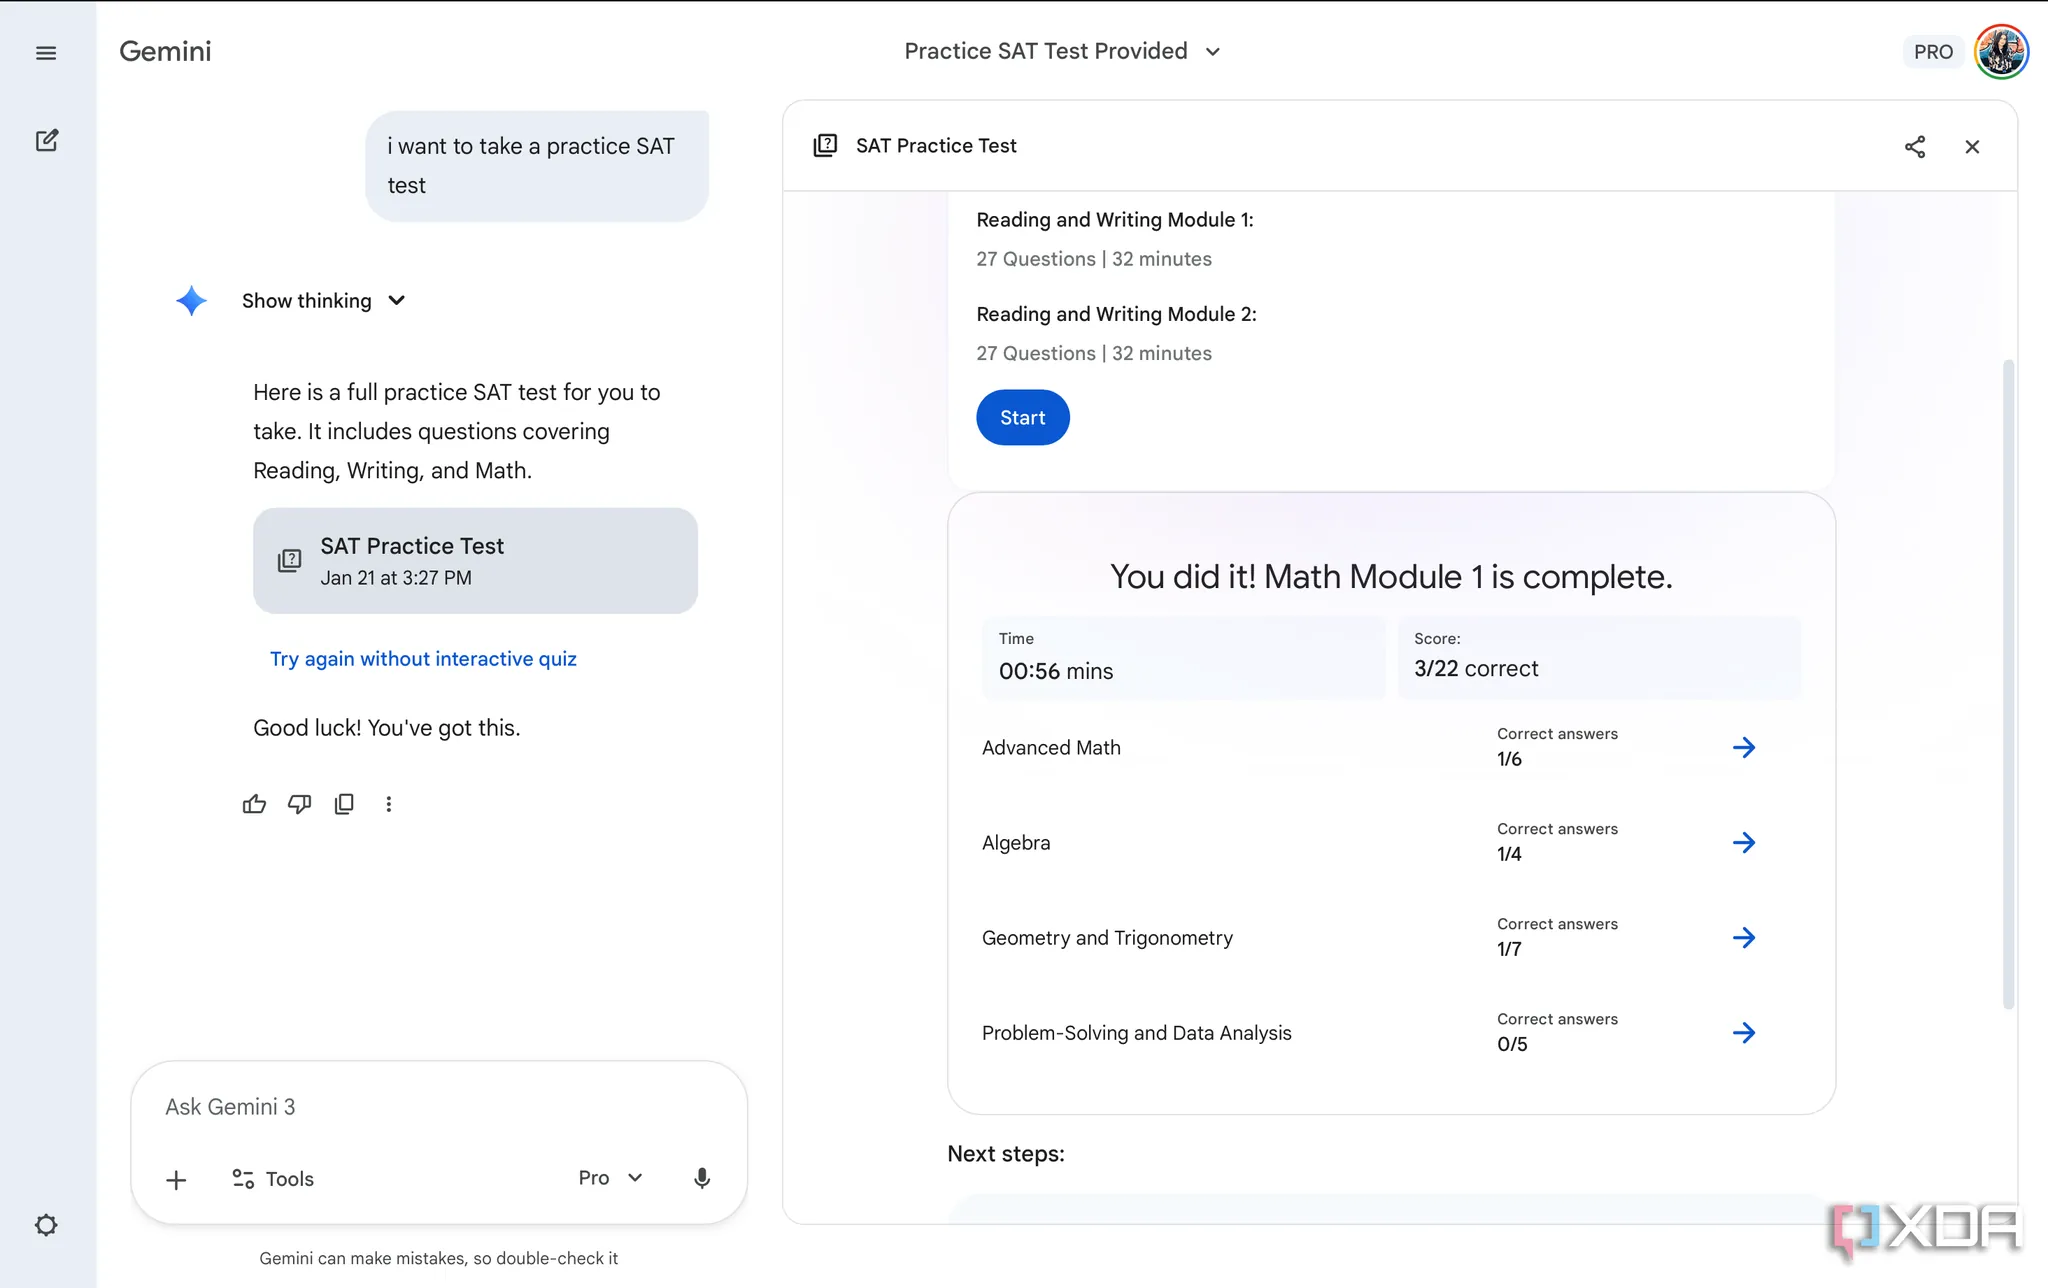2048x1288 pixels.
Task: Share the SAT Practice Test panel
Action: pos(1915,147)
